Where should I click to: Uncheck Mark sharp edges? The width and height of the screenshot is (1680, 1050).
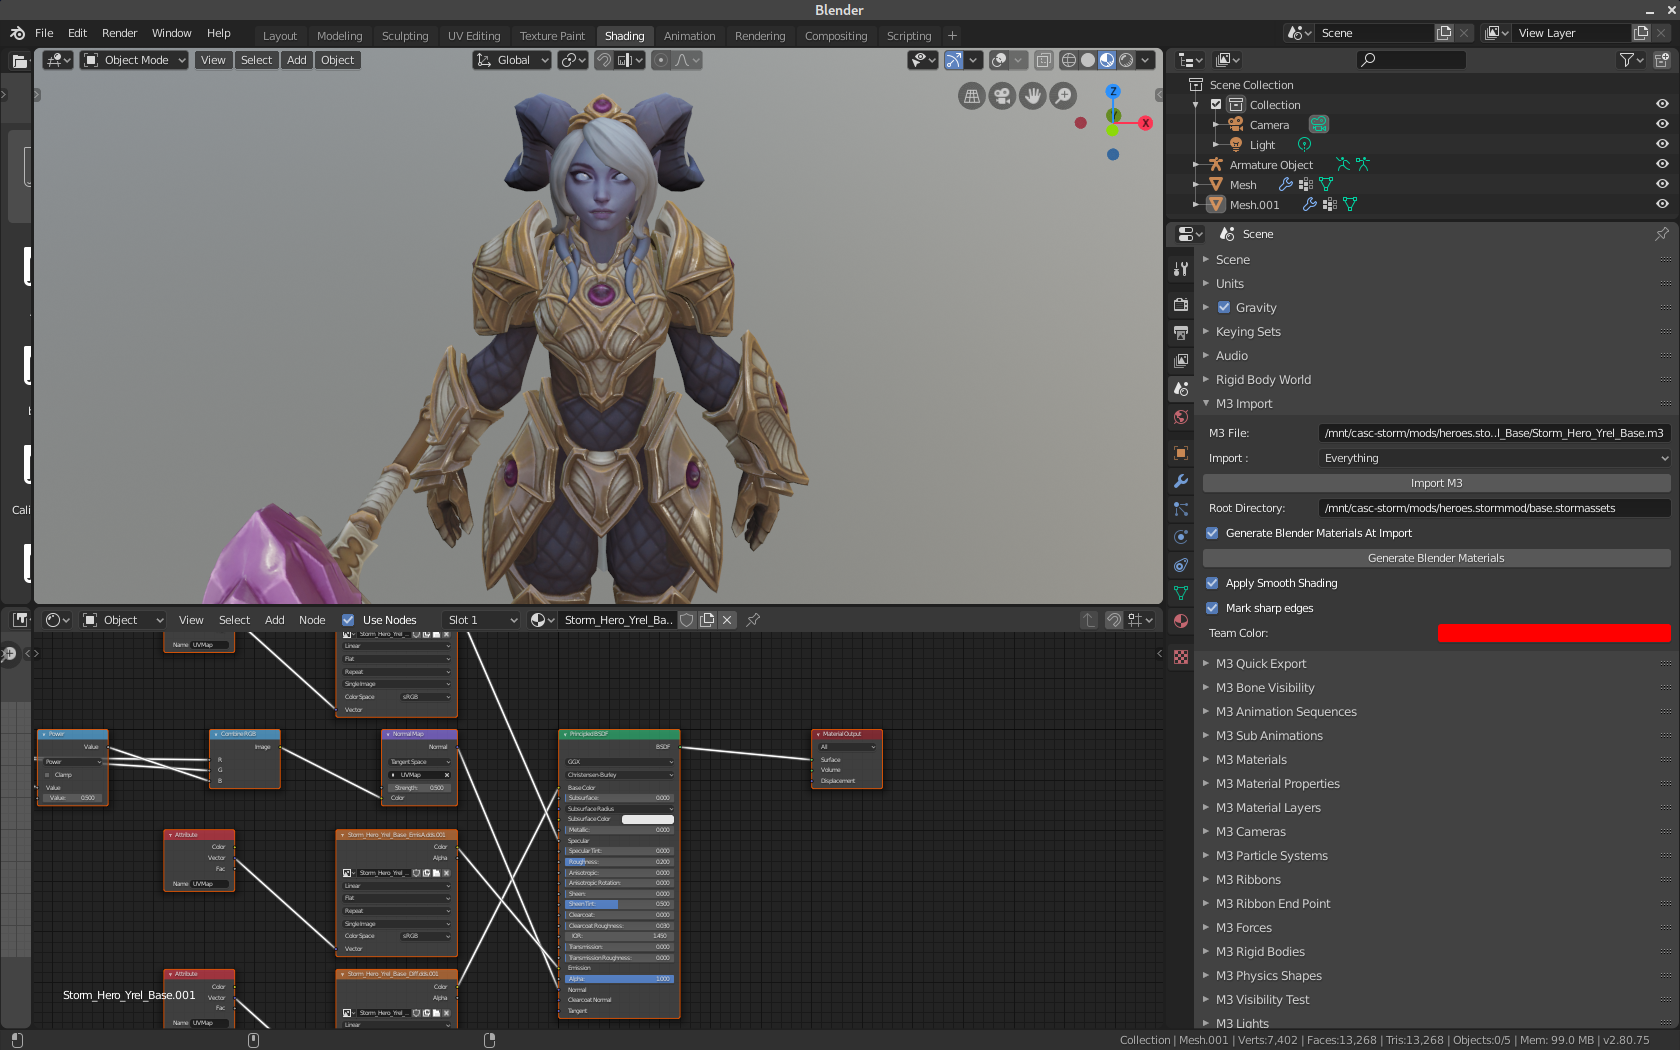(x=1212, y=608)
